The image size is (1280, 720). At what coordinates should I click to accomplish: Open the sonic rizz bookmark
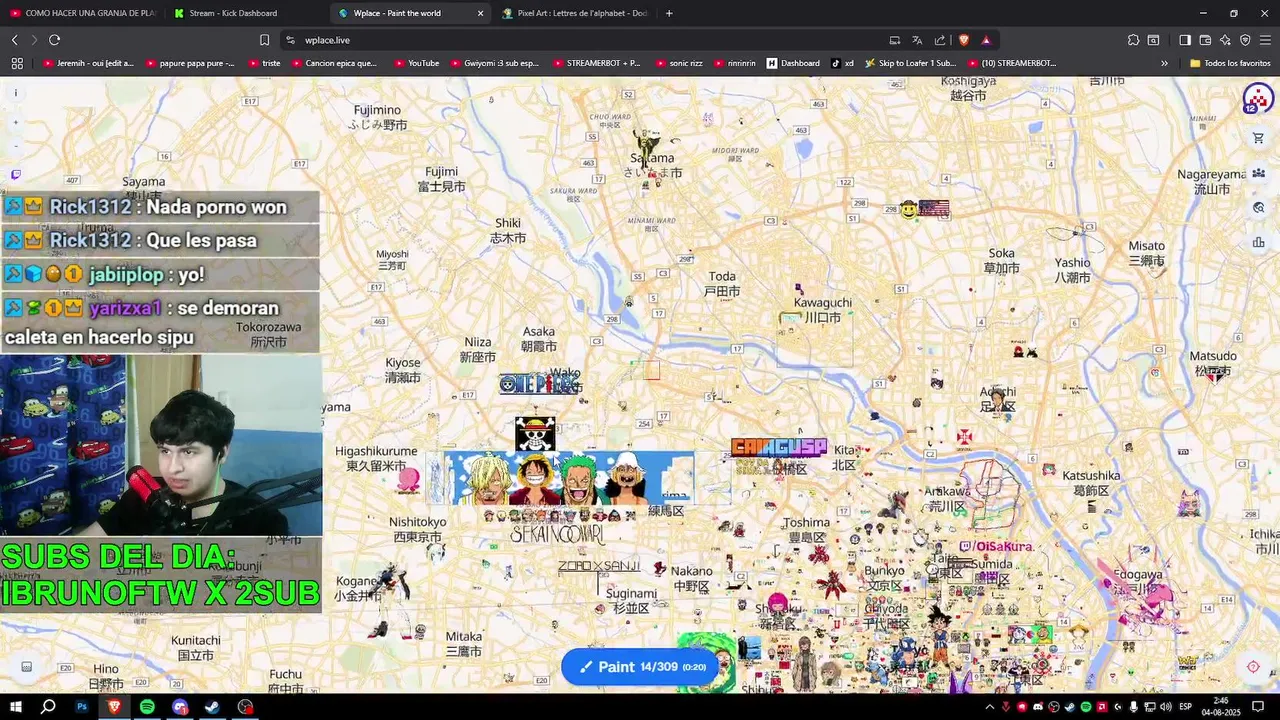[x=679, y=63]
